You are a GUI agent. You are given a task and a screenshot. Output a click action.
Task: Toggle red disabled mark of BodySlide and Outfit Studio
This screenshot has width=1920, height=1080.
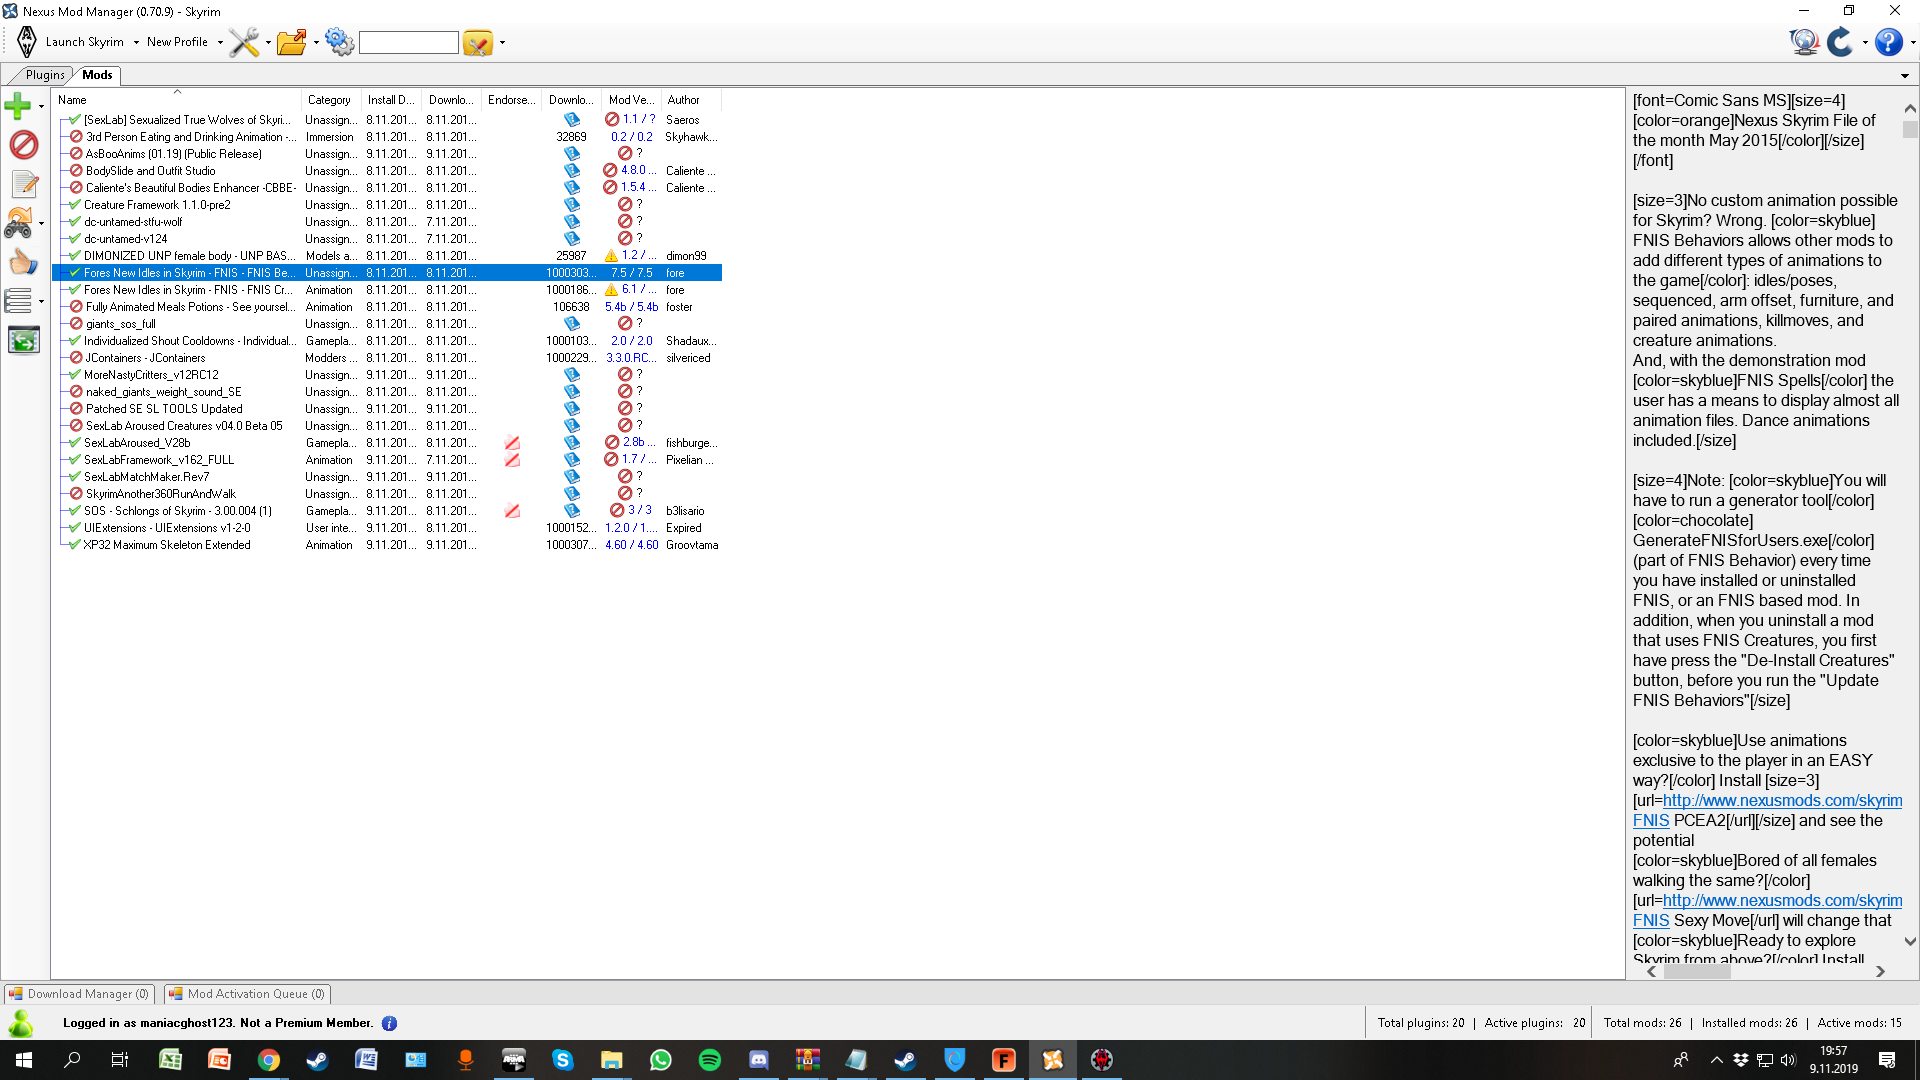pos(76,171)
